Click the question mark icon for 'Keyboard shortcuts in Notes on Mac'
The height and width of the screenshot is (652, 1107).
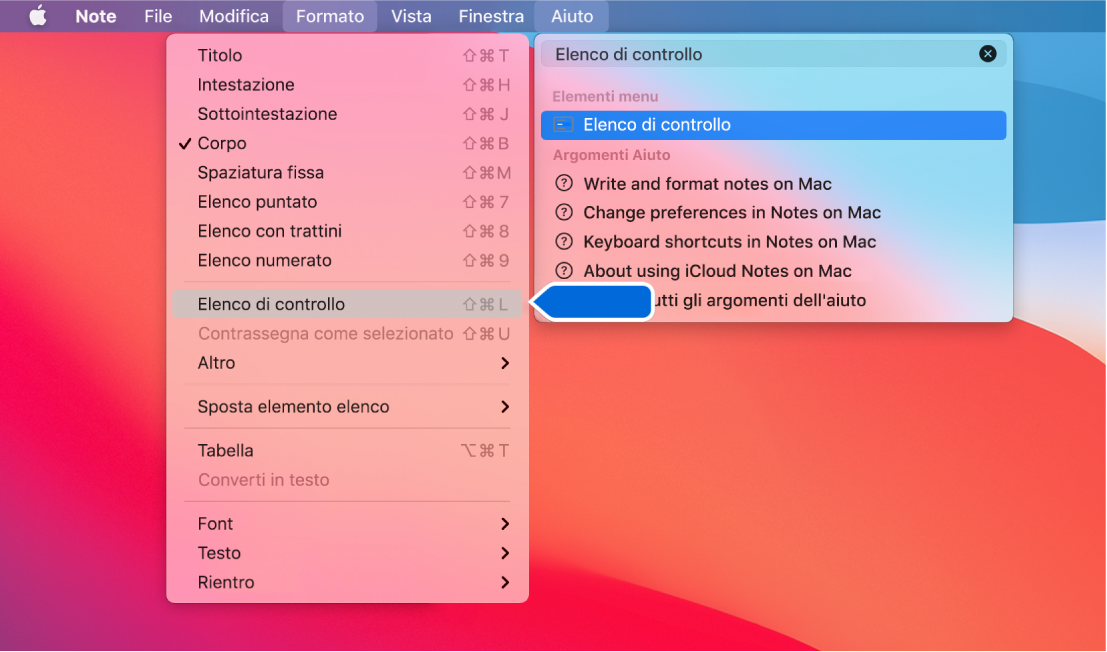coord(565,242)
